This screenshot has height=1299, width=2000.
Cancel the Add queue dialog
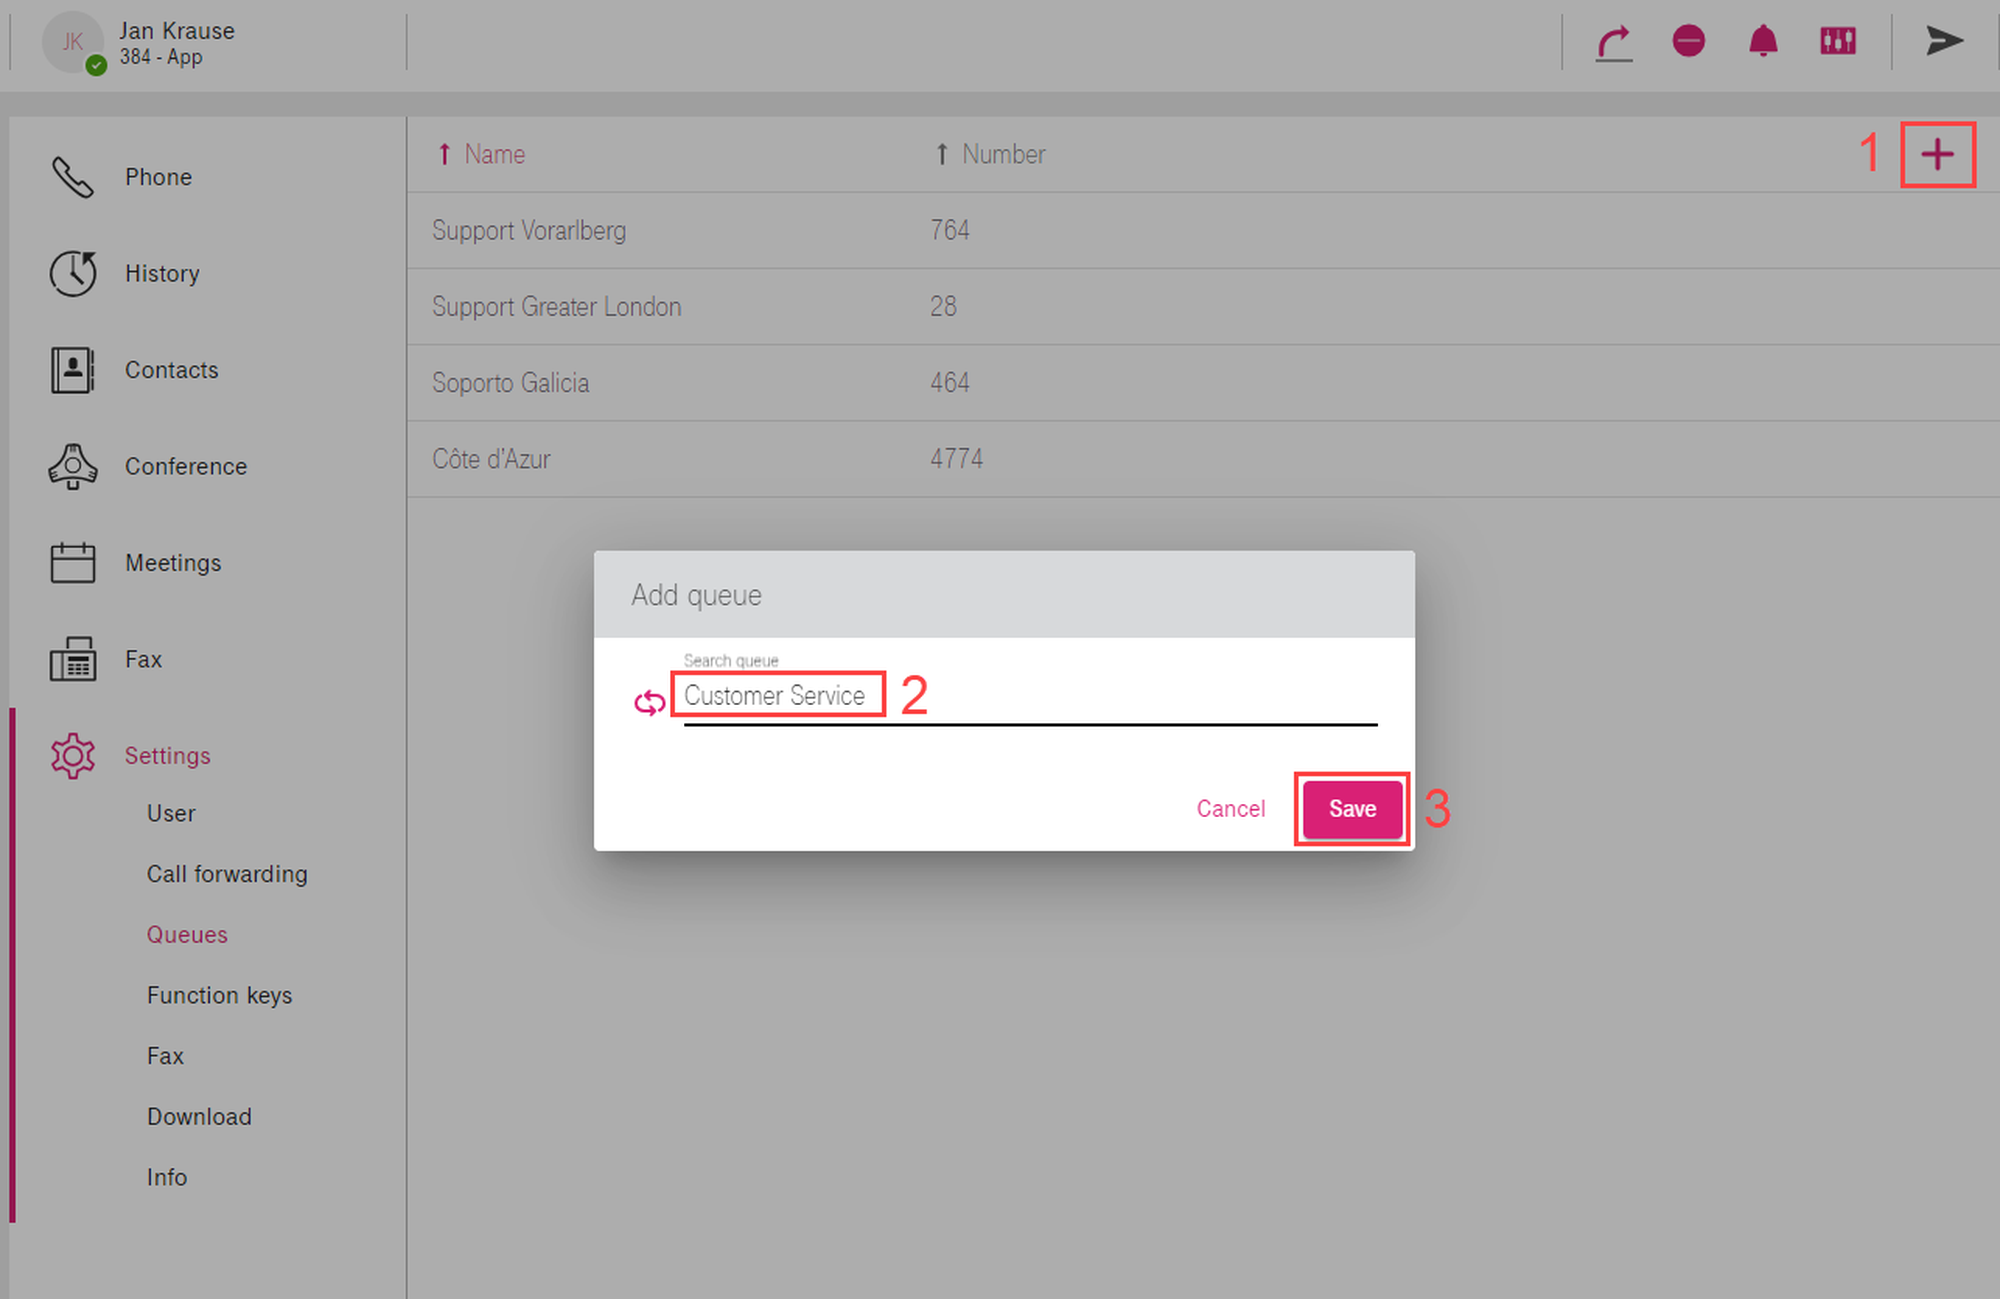click(1230, 809)
